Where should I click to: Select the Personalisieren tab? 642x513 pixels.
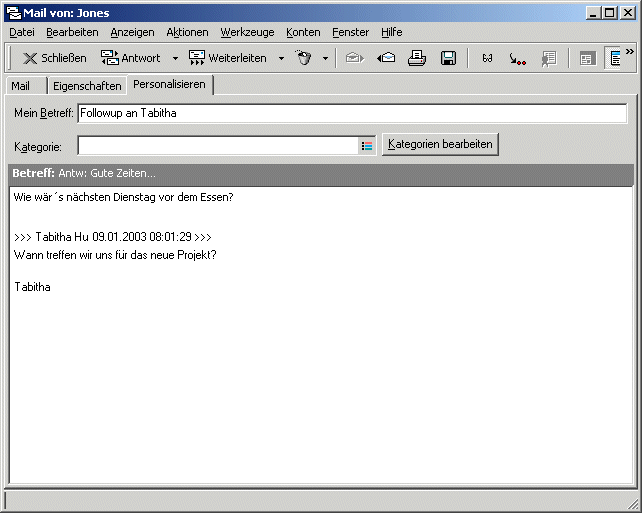tap(170, 84)
